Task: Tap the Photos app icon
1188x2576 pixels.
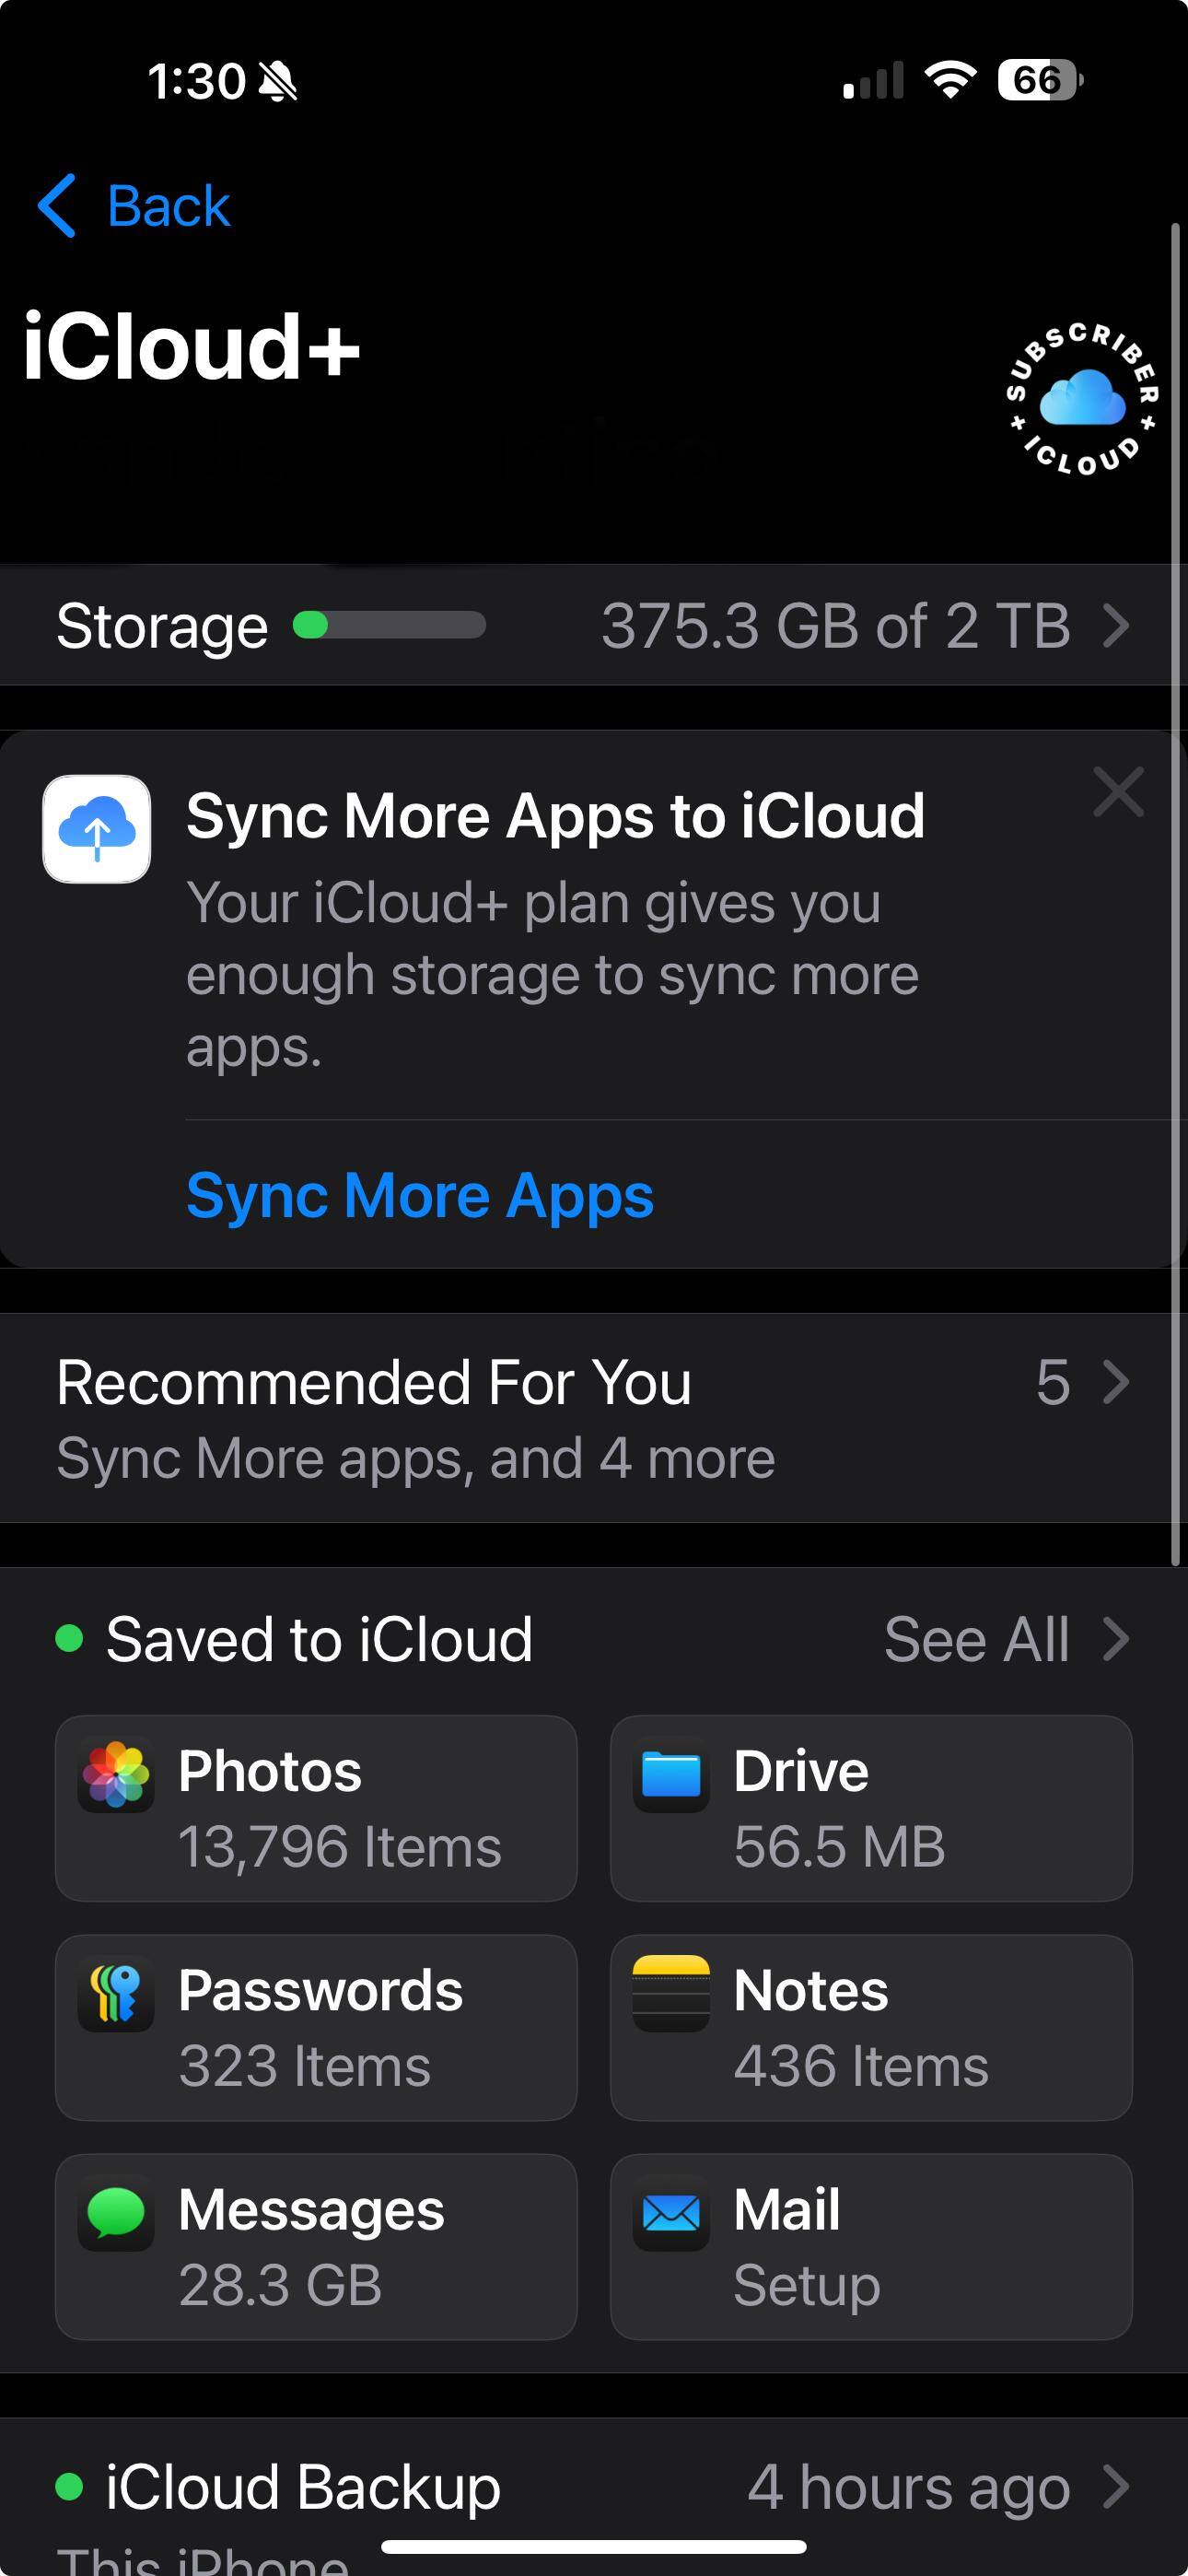Action: click(x=116, y=1774)
